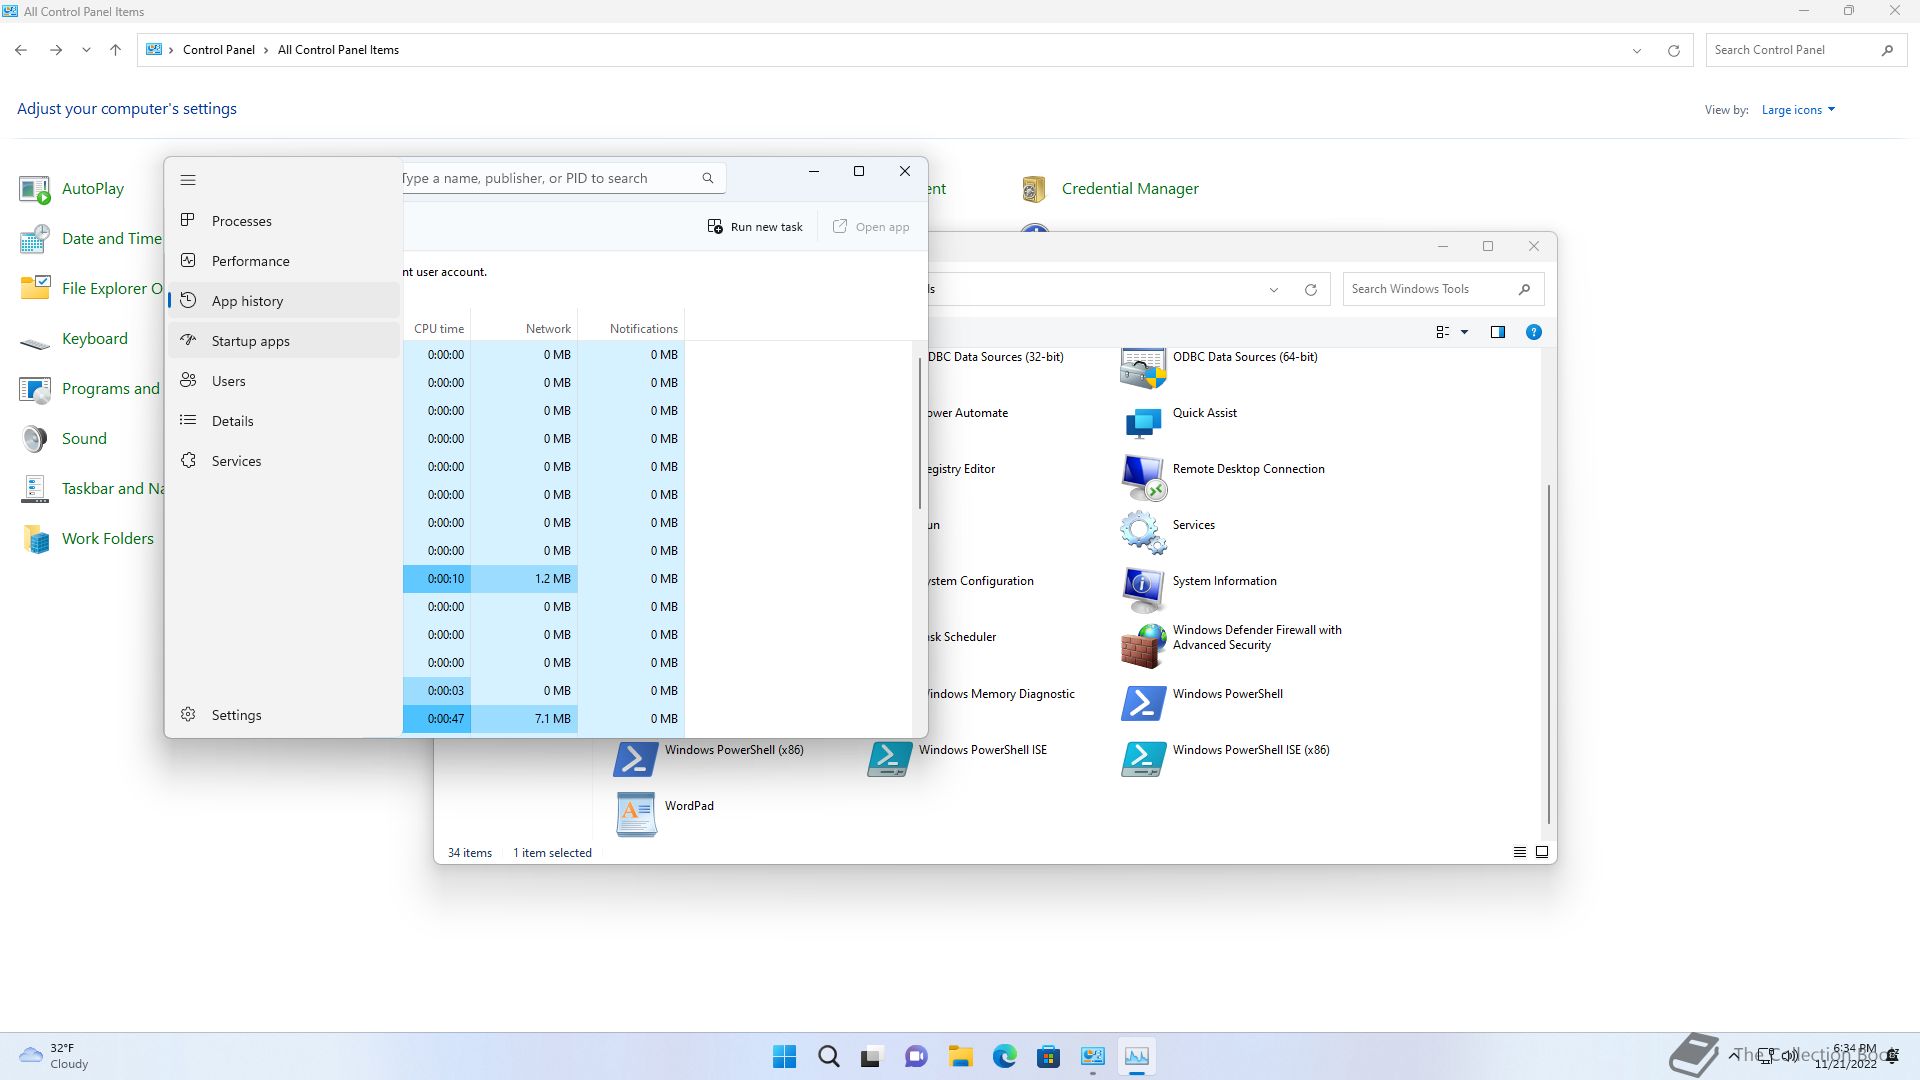Focus Search Windows Tools box
Screen dimensions: 1920x1080
point(1432,289)
